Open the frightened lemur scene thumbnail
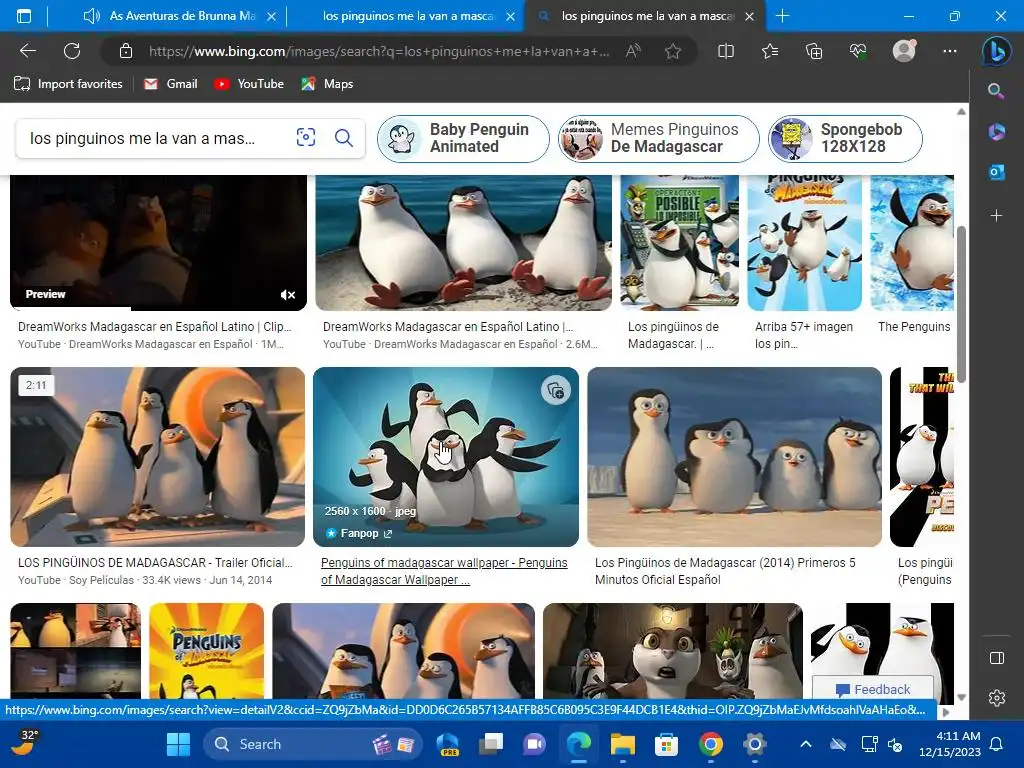Image resolution: width=1024 pixels, height=768 pixels. (x=673, y=651)
